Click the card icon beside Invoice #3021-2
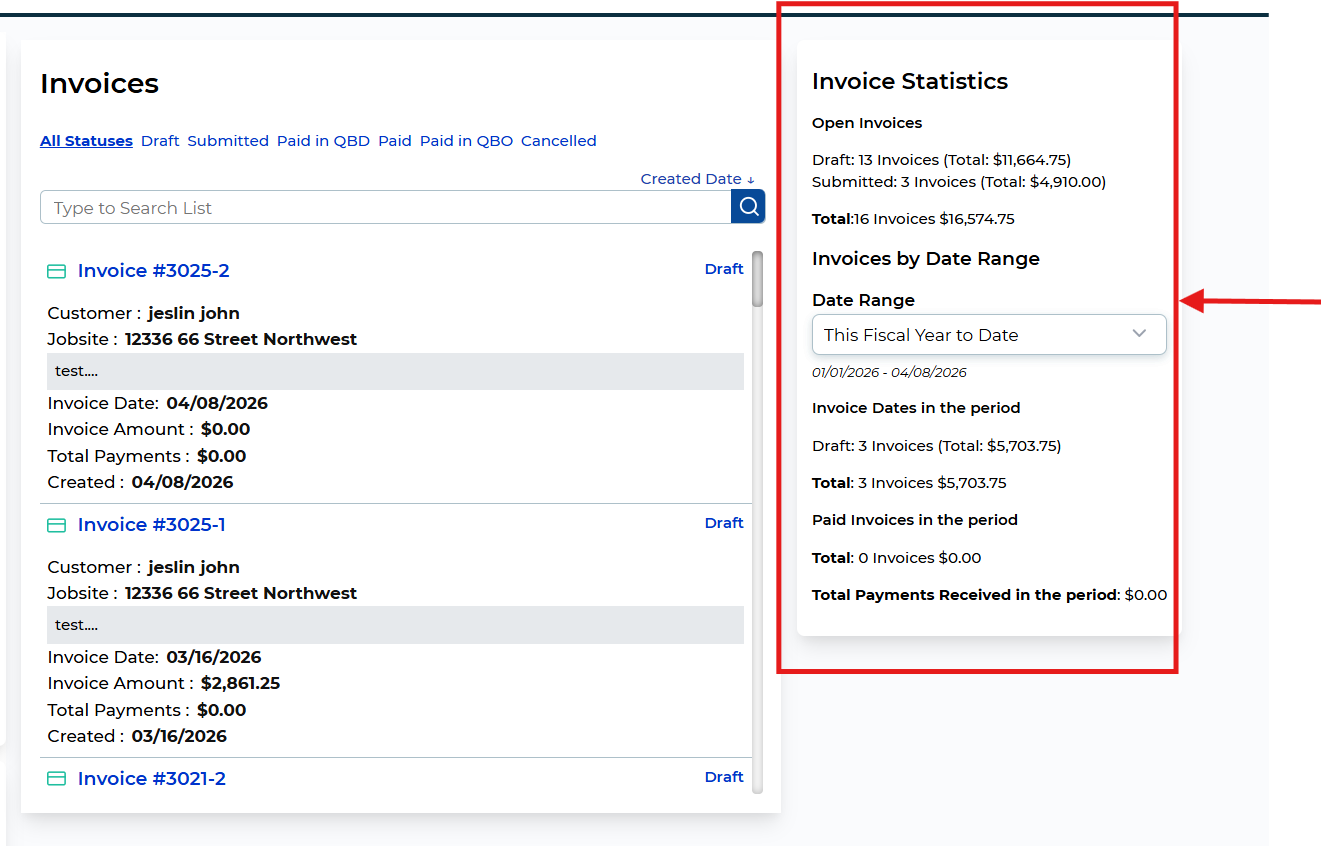1321x846 pixels. pos(57,779)
